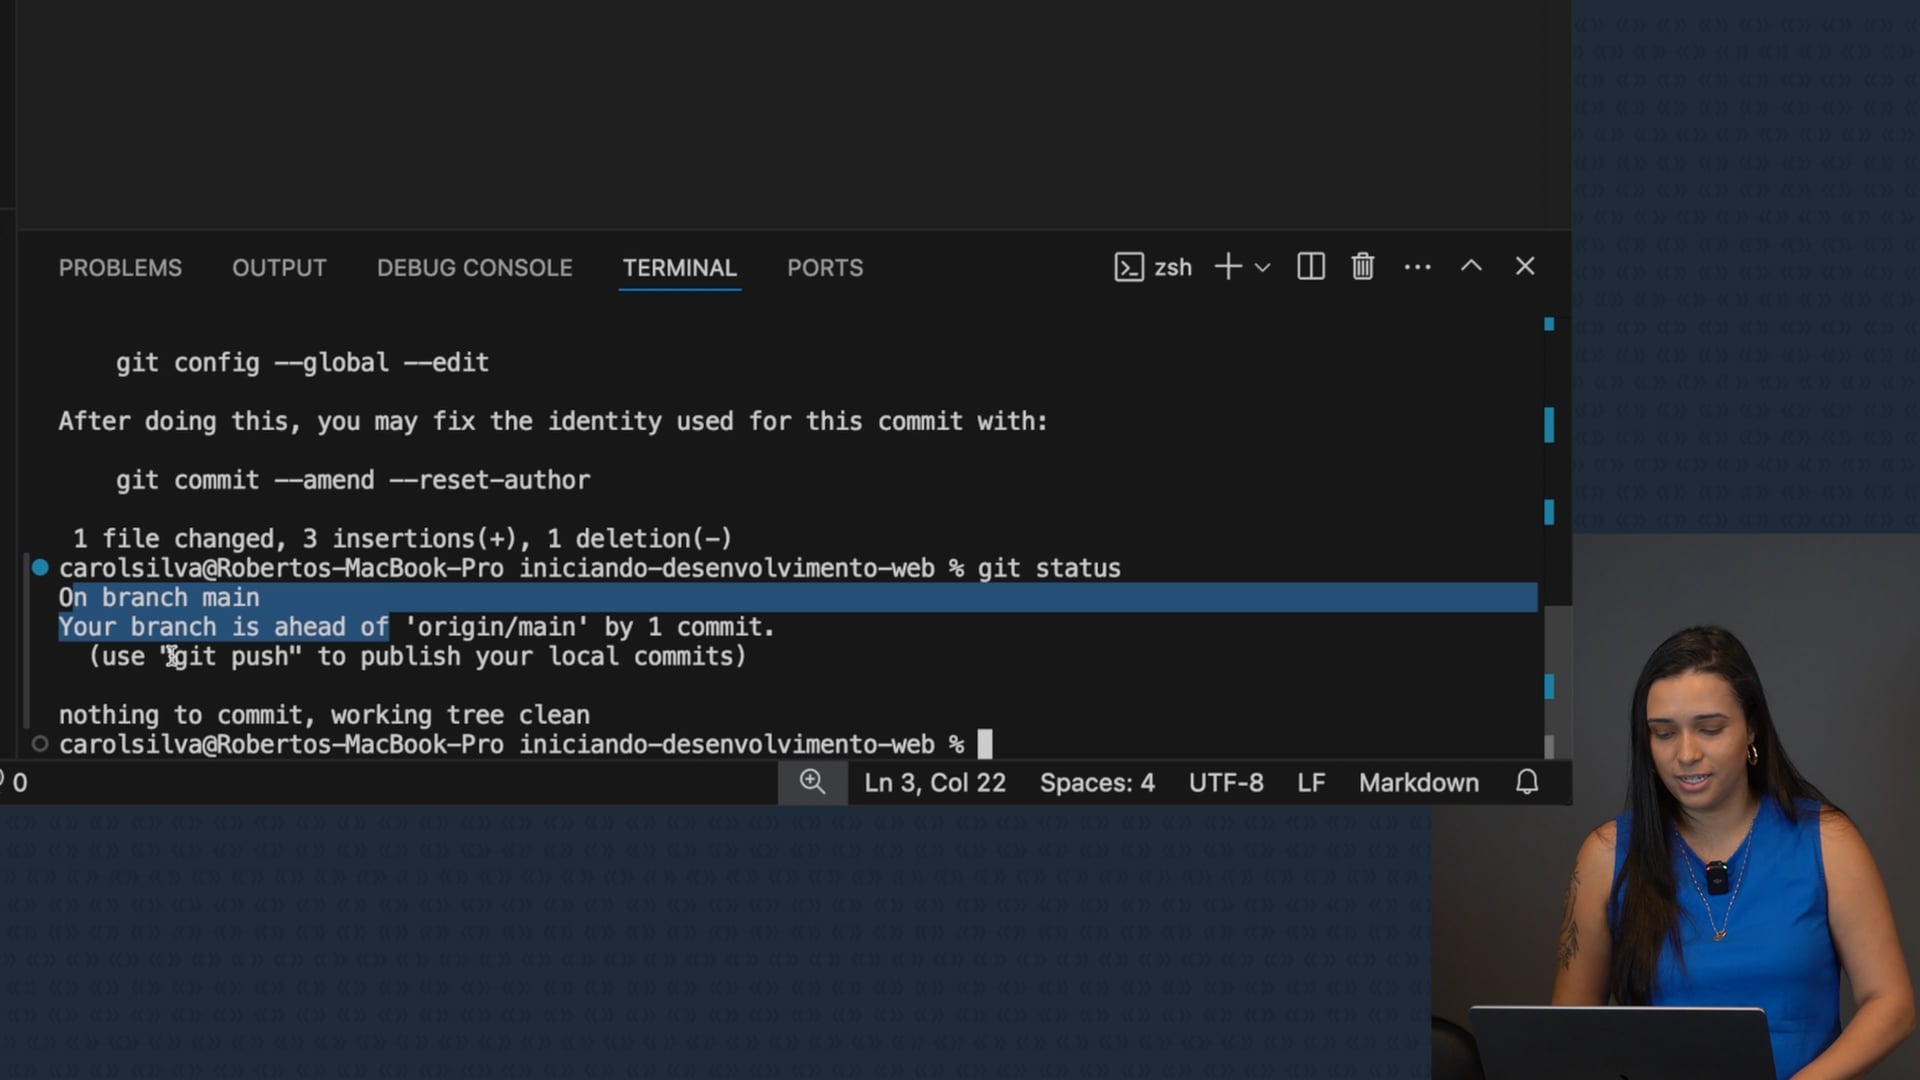
Task: Switch to the OUTPUT tab
Action: pos(279,268)
